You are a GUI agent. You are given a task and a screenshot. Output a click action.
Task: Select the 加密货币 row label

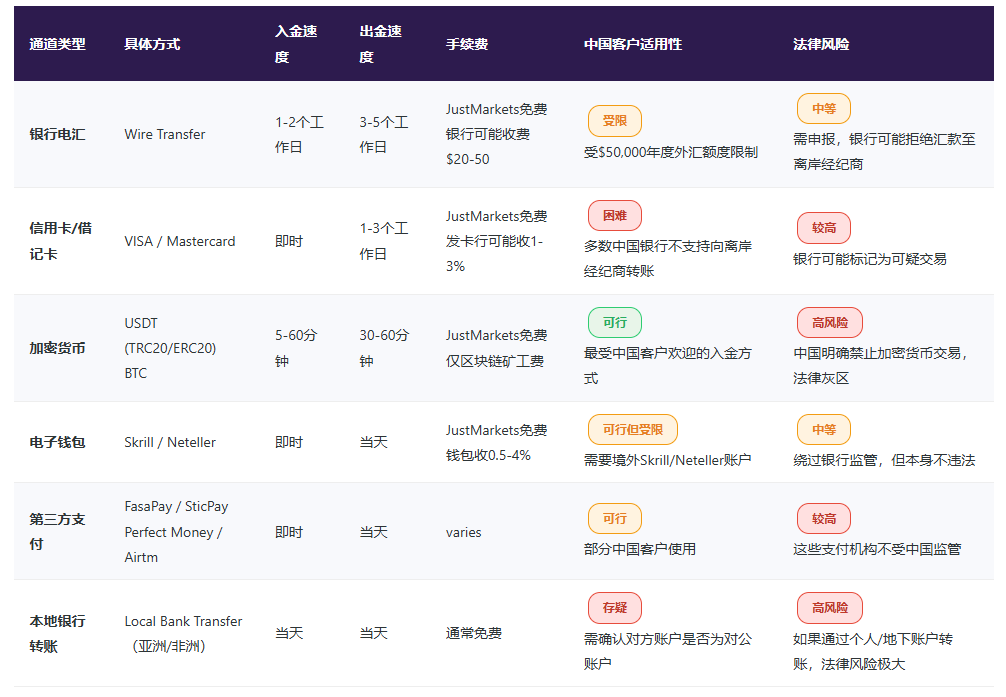point(57,348)
